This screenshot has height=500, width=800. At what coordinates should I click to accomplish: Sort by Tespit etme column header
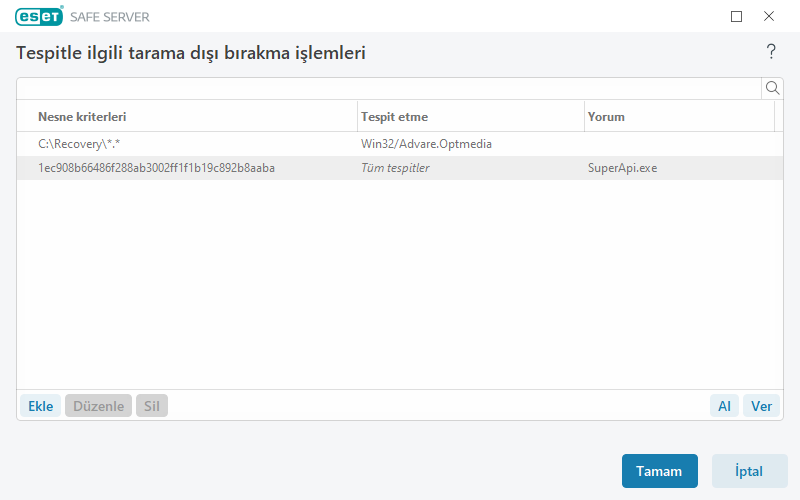[394, 117]
